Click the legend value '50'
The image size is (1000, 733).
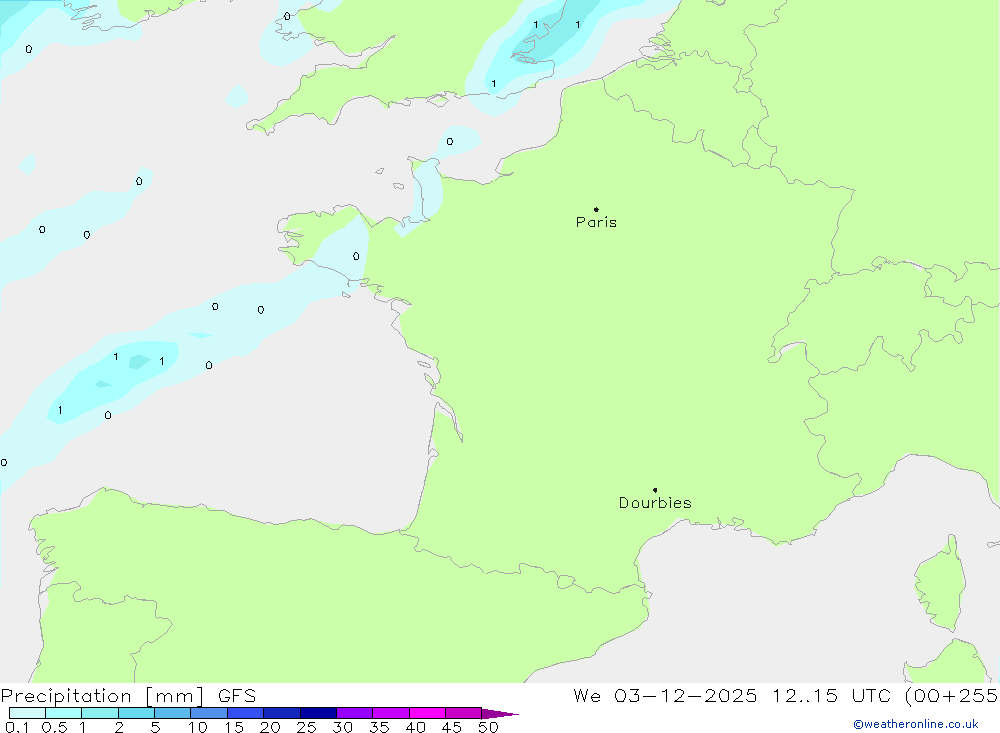click(x=489, y=727)
